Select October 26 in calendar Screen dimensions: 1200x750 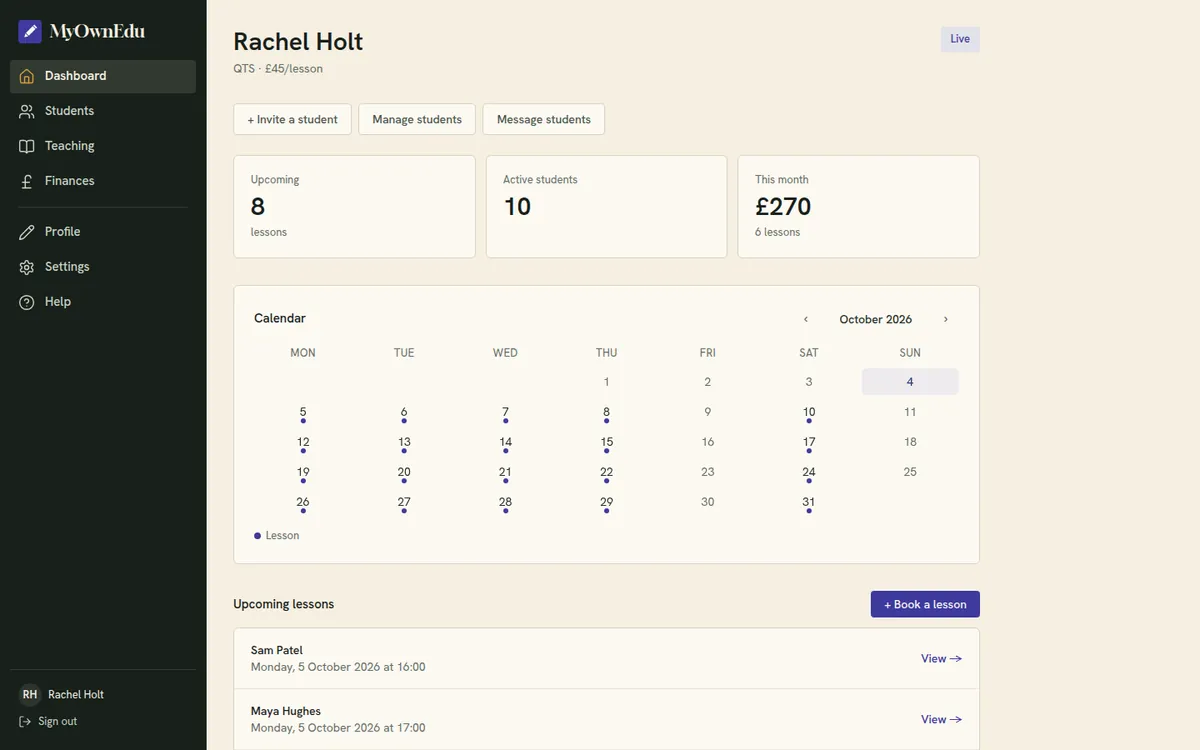pyautogui.click(x=303, y=502)
